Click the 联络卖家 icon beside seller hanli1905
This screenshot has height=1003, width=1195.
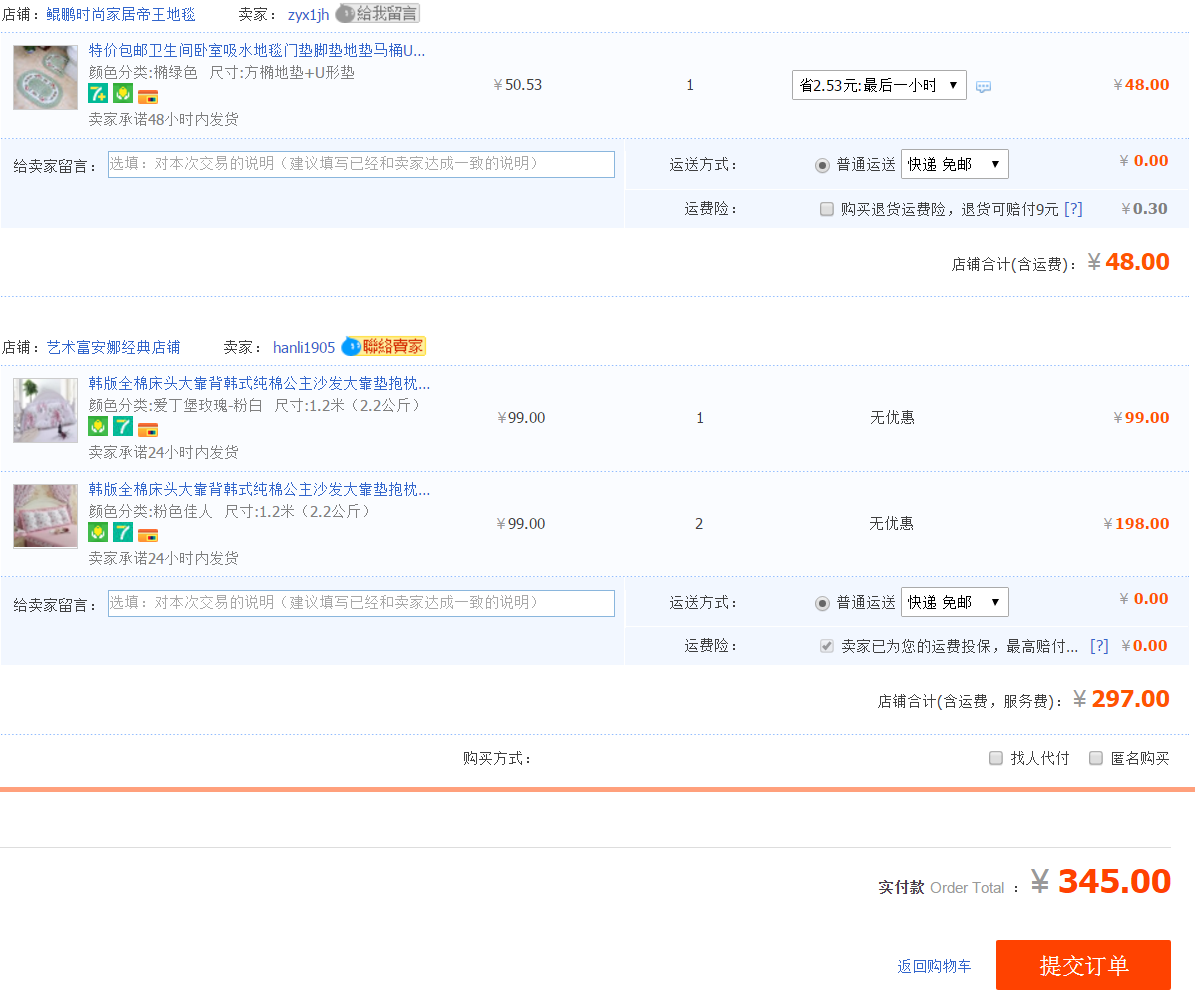(x=383, y=347)
